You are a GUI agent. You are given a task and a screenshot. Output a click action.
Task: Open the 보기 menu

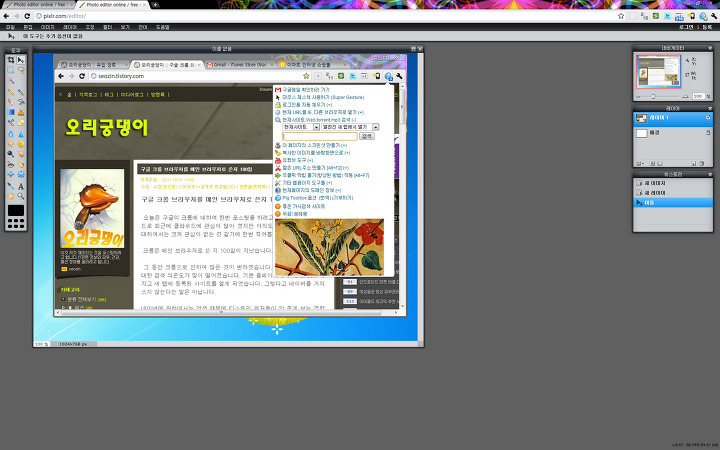click(x=125, y=27)
